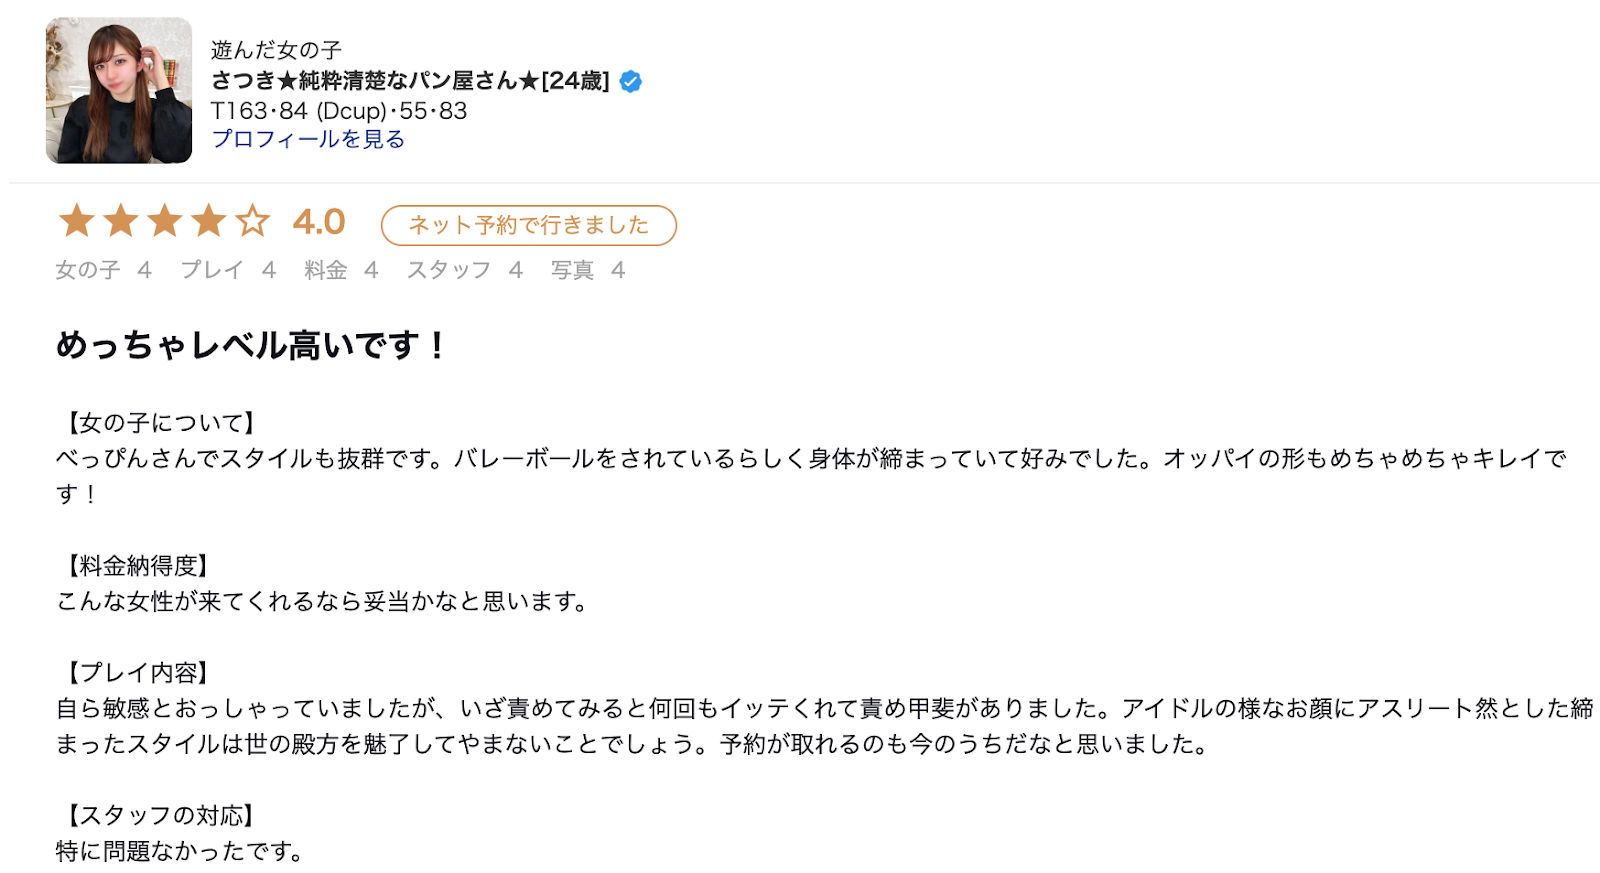Open the プロフィールを見る link

pyautogui.click(x=308, y=139)
